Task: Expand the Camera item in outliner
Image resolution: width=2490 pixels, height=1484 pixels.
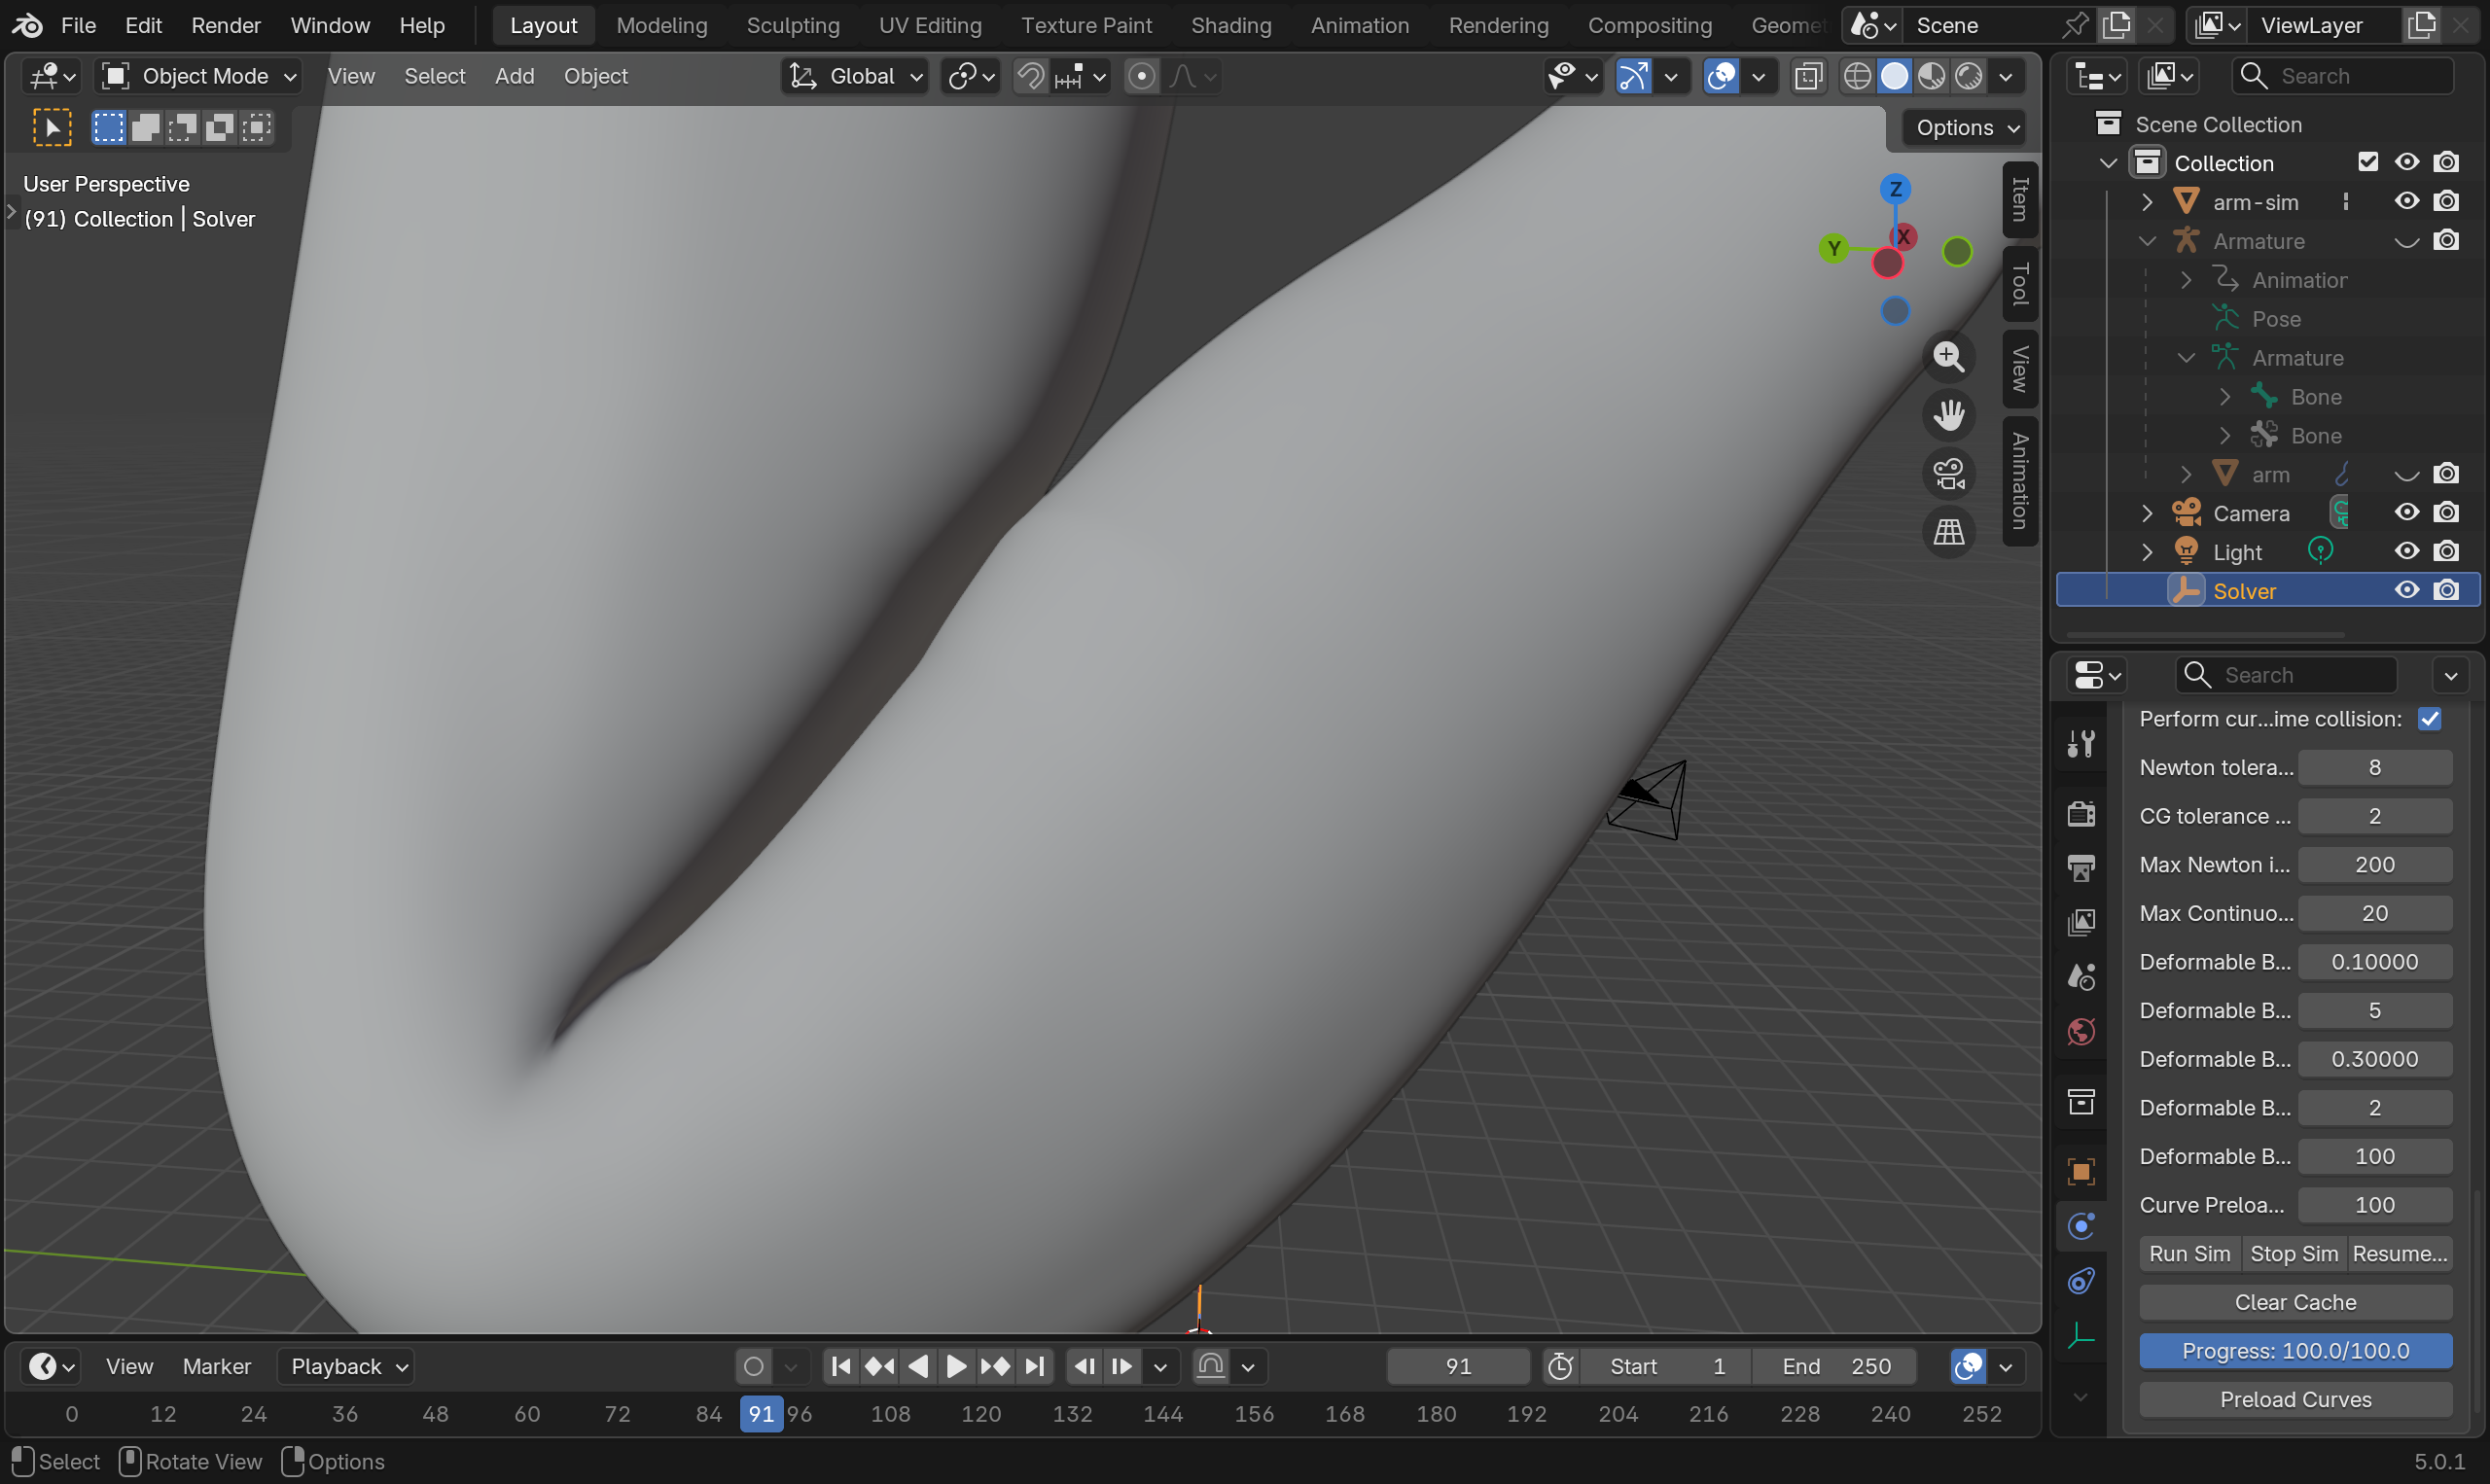Action: [2147, 514]
